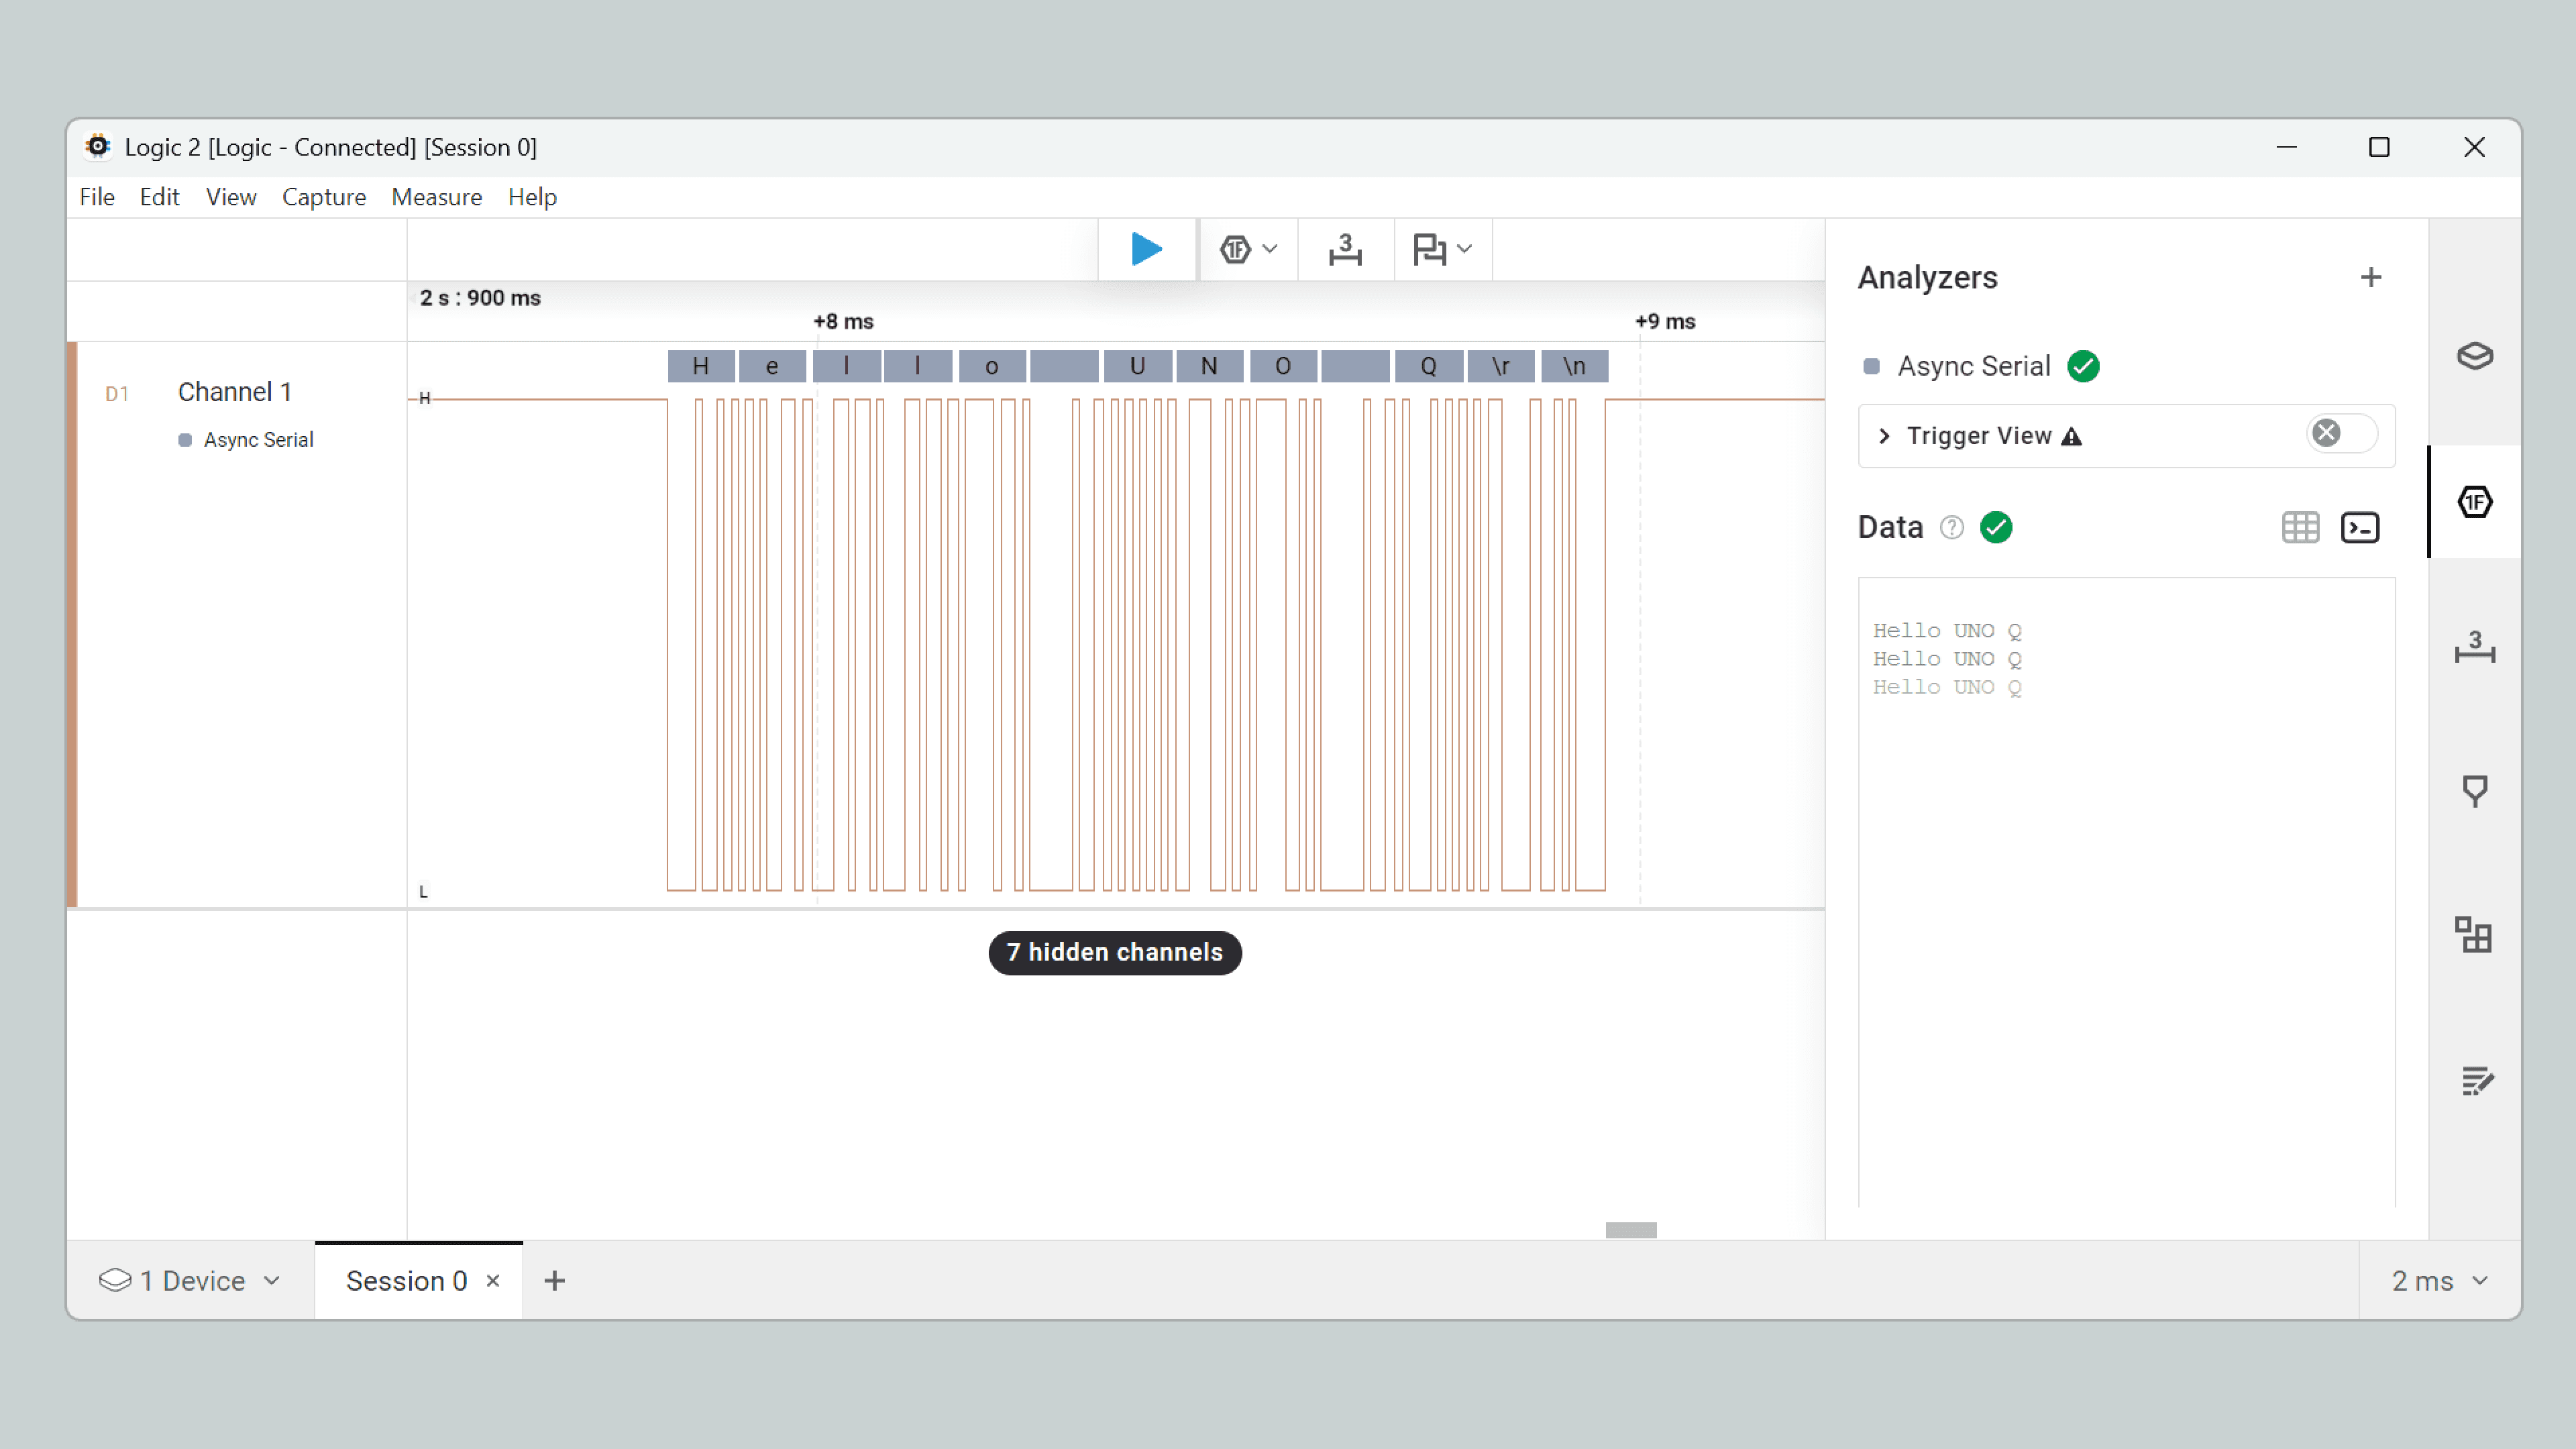The width and height of the screenshot is (2576, 1449).
Task: Add a new analyzer with plus icon
Action: [2370, 277]
